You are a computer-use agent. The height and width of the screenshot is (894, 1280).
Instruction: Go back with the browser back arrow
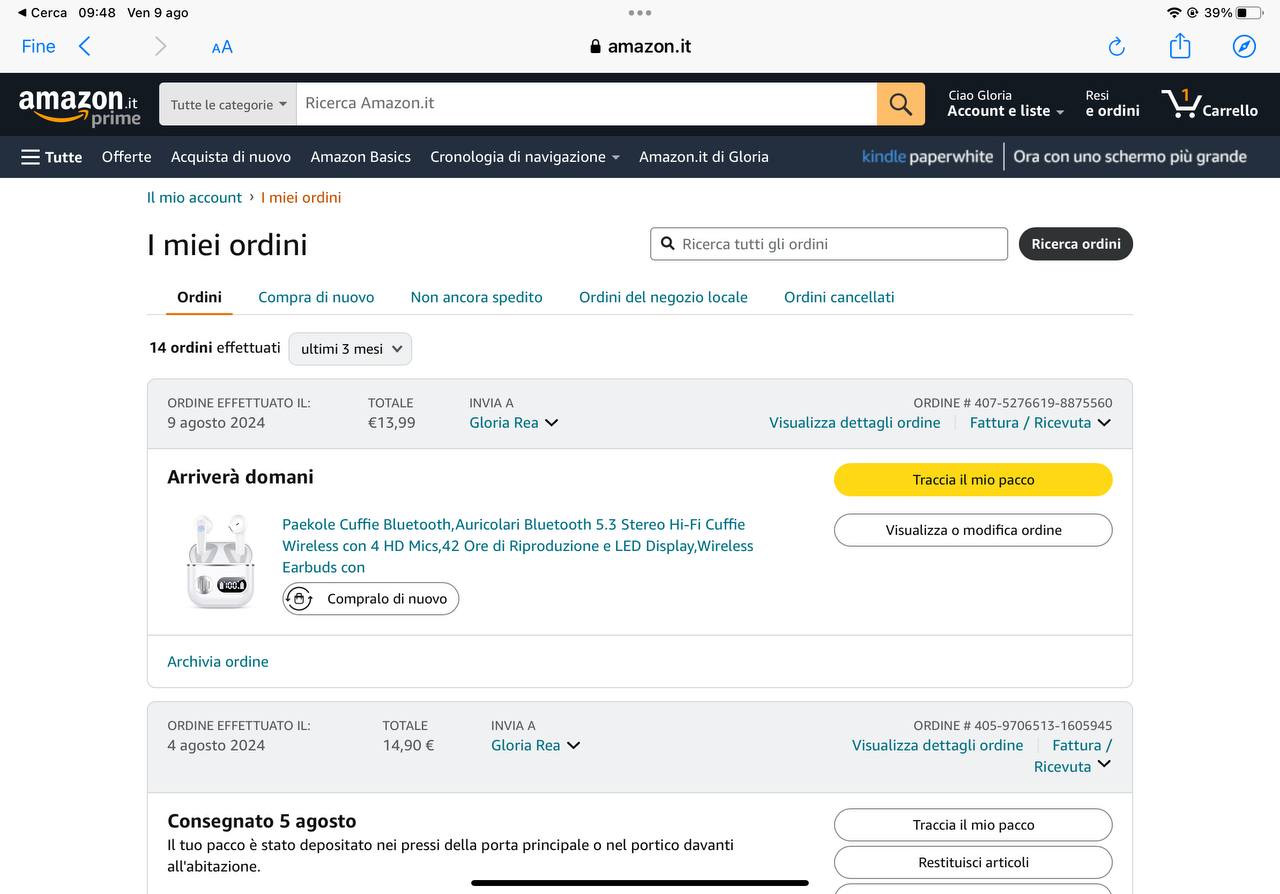point(85,46)
